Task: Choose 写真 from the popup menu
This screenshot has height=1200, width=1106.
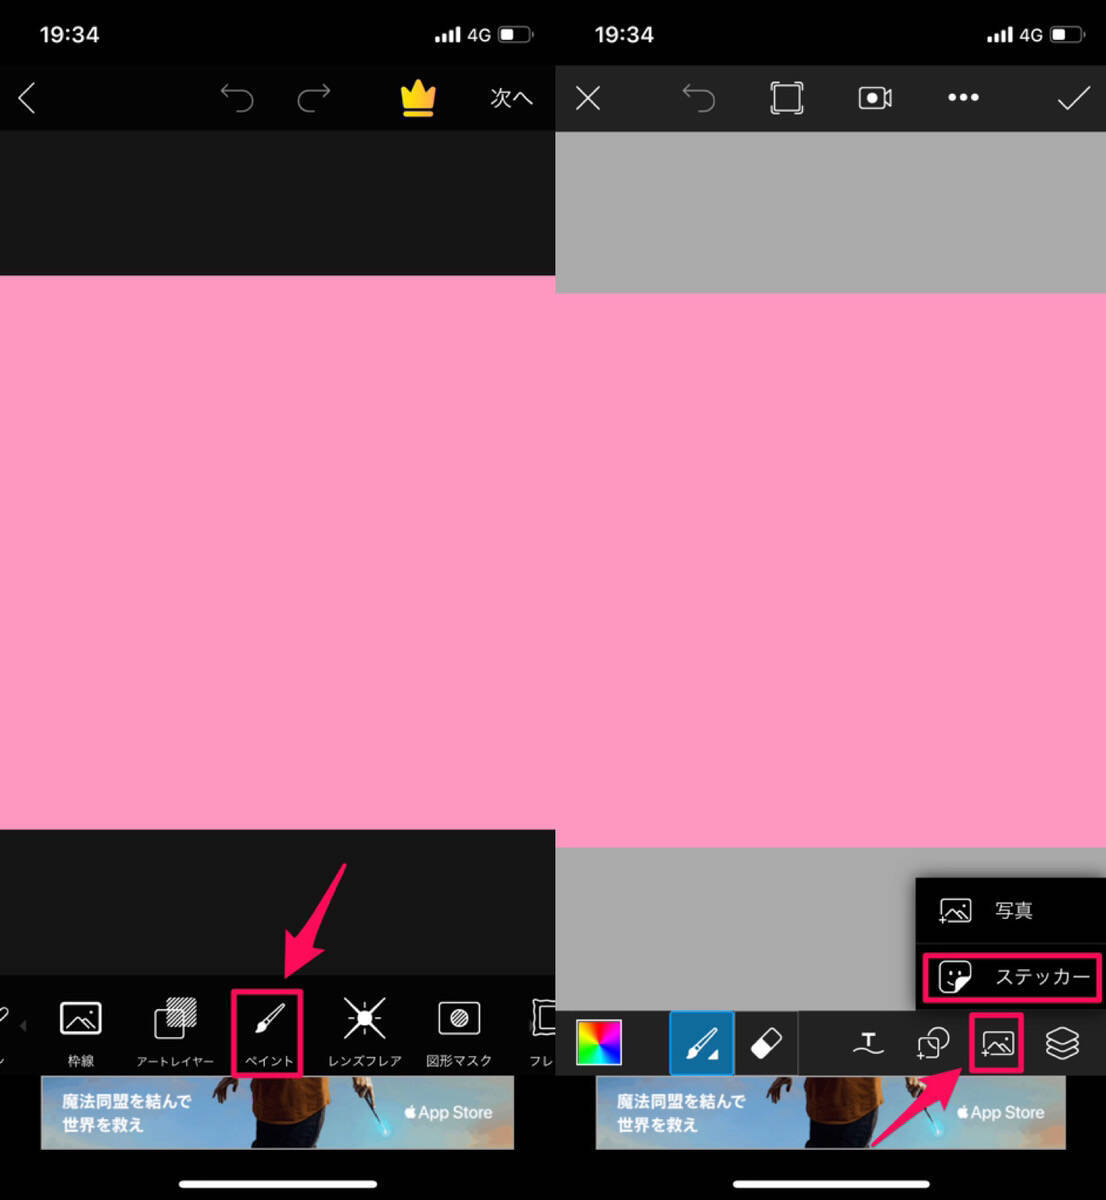Action: click(1010, 910)
